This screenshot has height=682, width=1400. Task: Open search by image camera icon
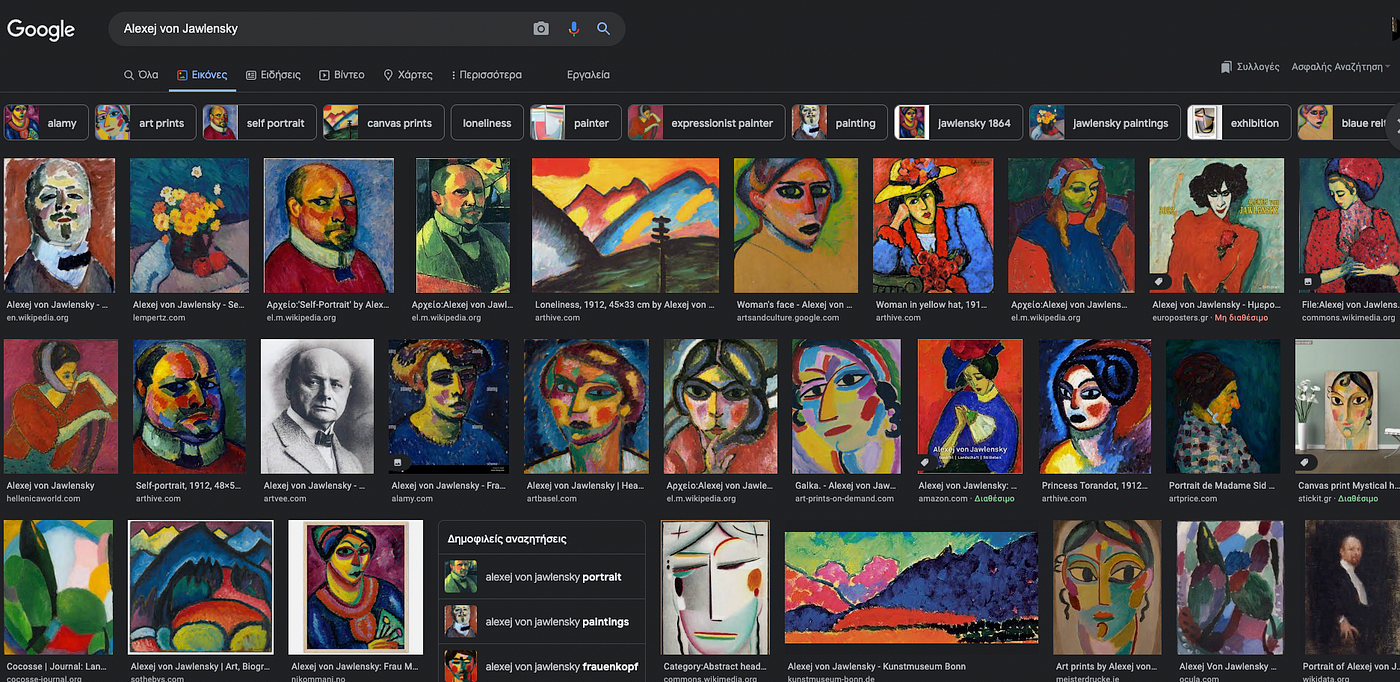tap(541, 29)
